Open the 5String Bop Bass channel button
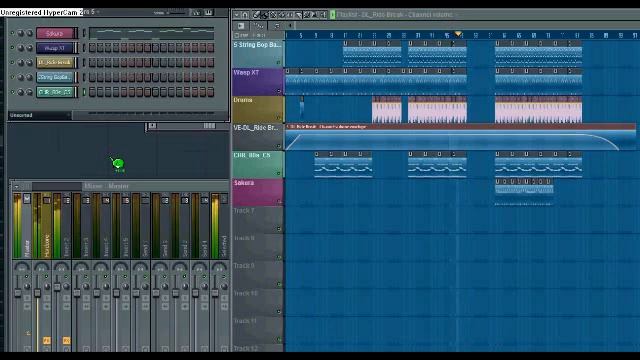The width and height of the screenshot is (640, 360). click(55, 77)
